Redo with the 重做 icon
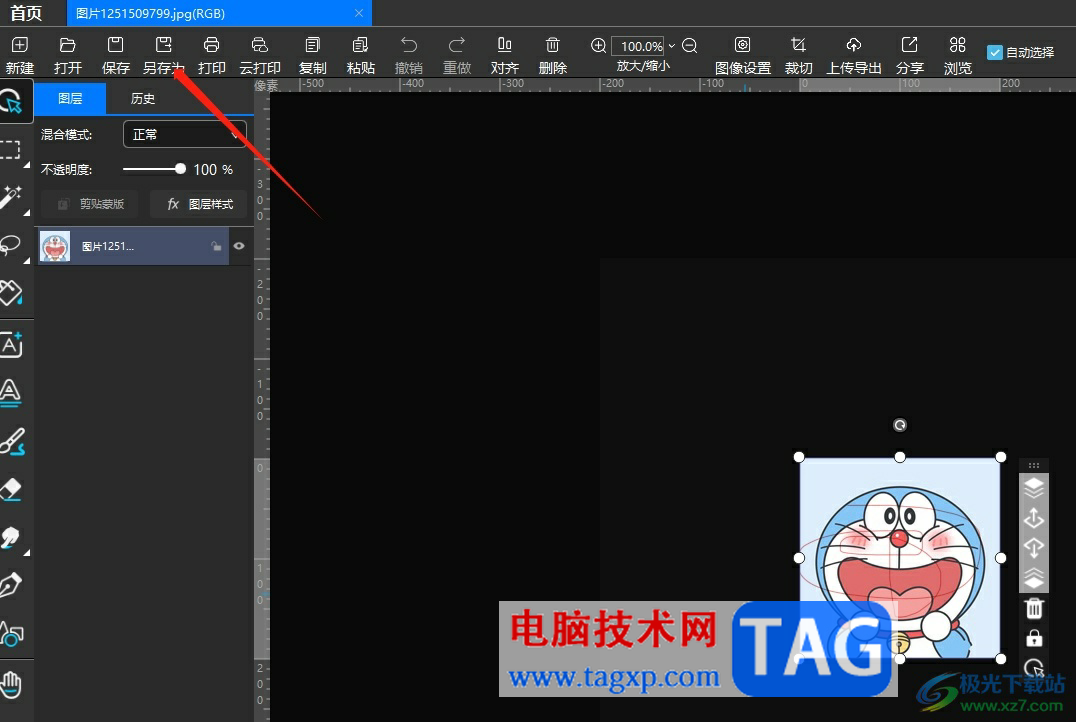Screen dimensions: 1076x722 click(x=456, y=55)
